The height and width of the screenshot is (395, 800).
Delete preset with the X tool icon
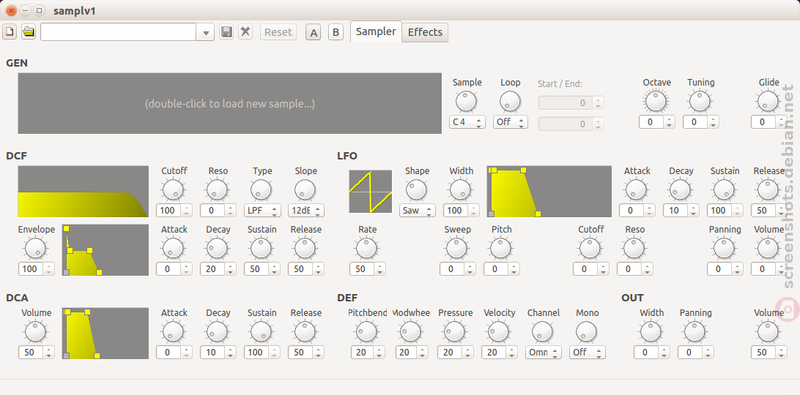tap(245, 32)
